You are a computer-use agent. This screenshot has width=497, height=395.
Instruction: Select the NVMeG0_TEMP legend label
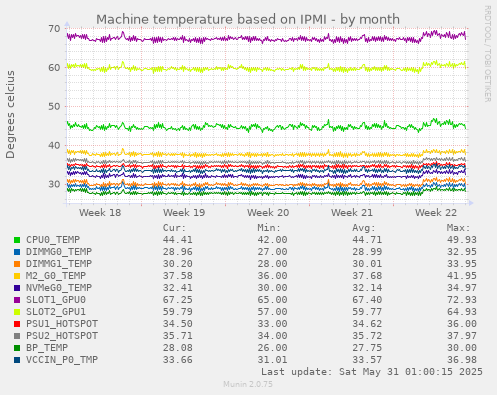(59, 288)
